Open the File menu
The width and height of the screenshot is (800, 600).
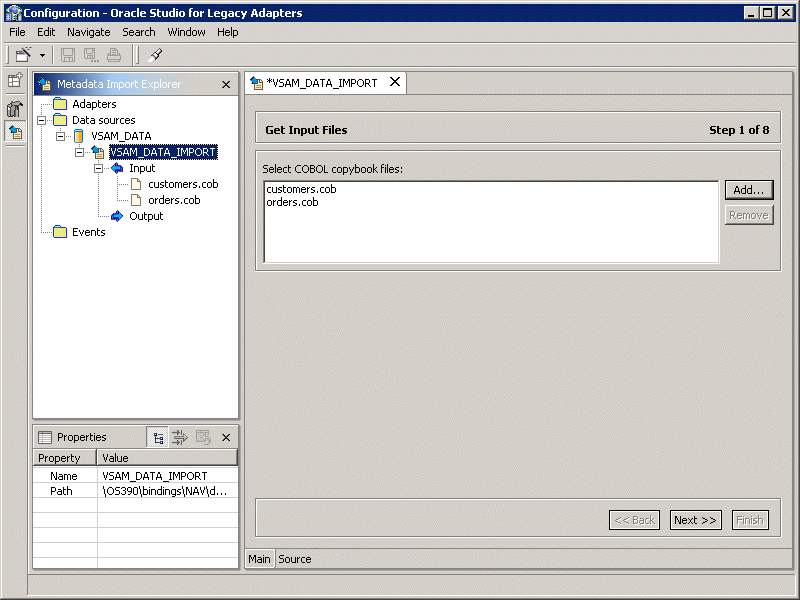[17, 32]
